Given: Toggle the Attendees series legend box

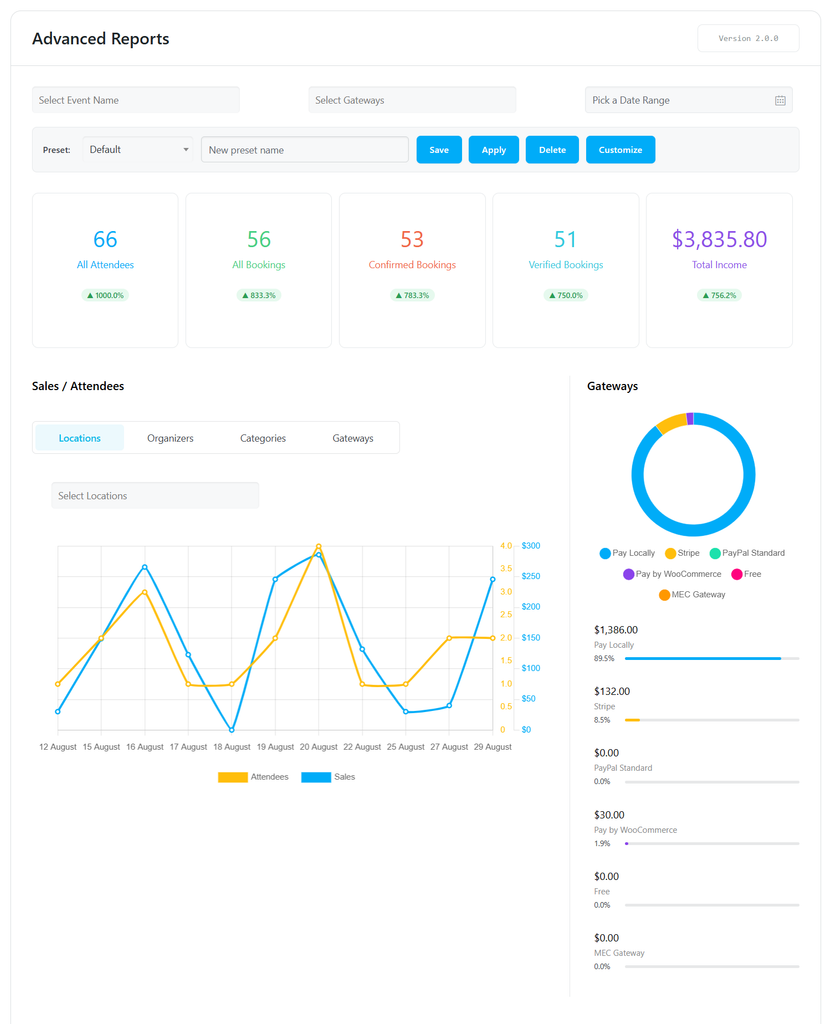Looking at the screenshot, I should [233, 777].
